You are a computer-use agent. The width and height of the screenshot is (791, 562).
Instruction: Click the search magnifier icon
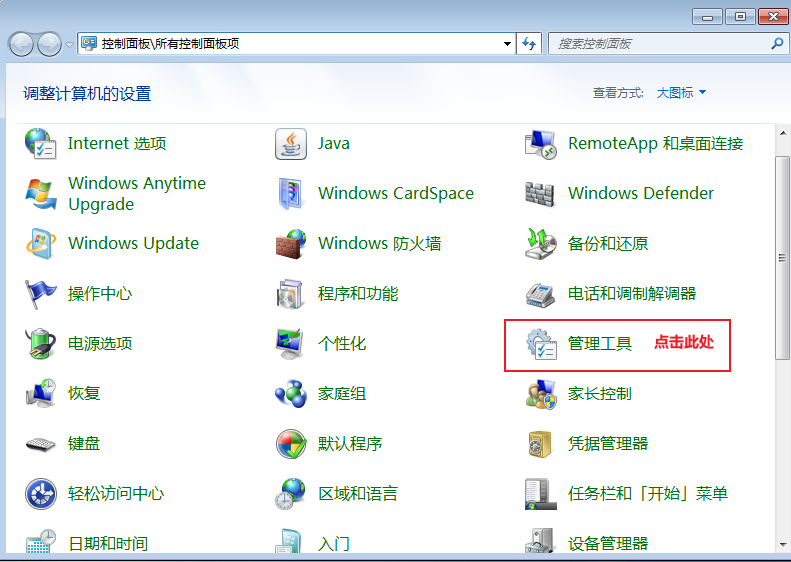coord(777,44)
